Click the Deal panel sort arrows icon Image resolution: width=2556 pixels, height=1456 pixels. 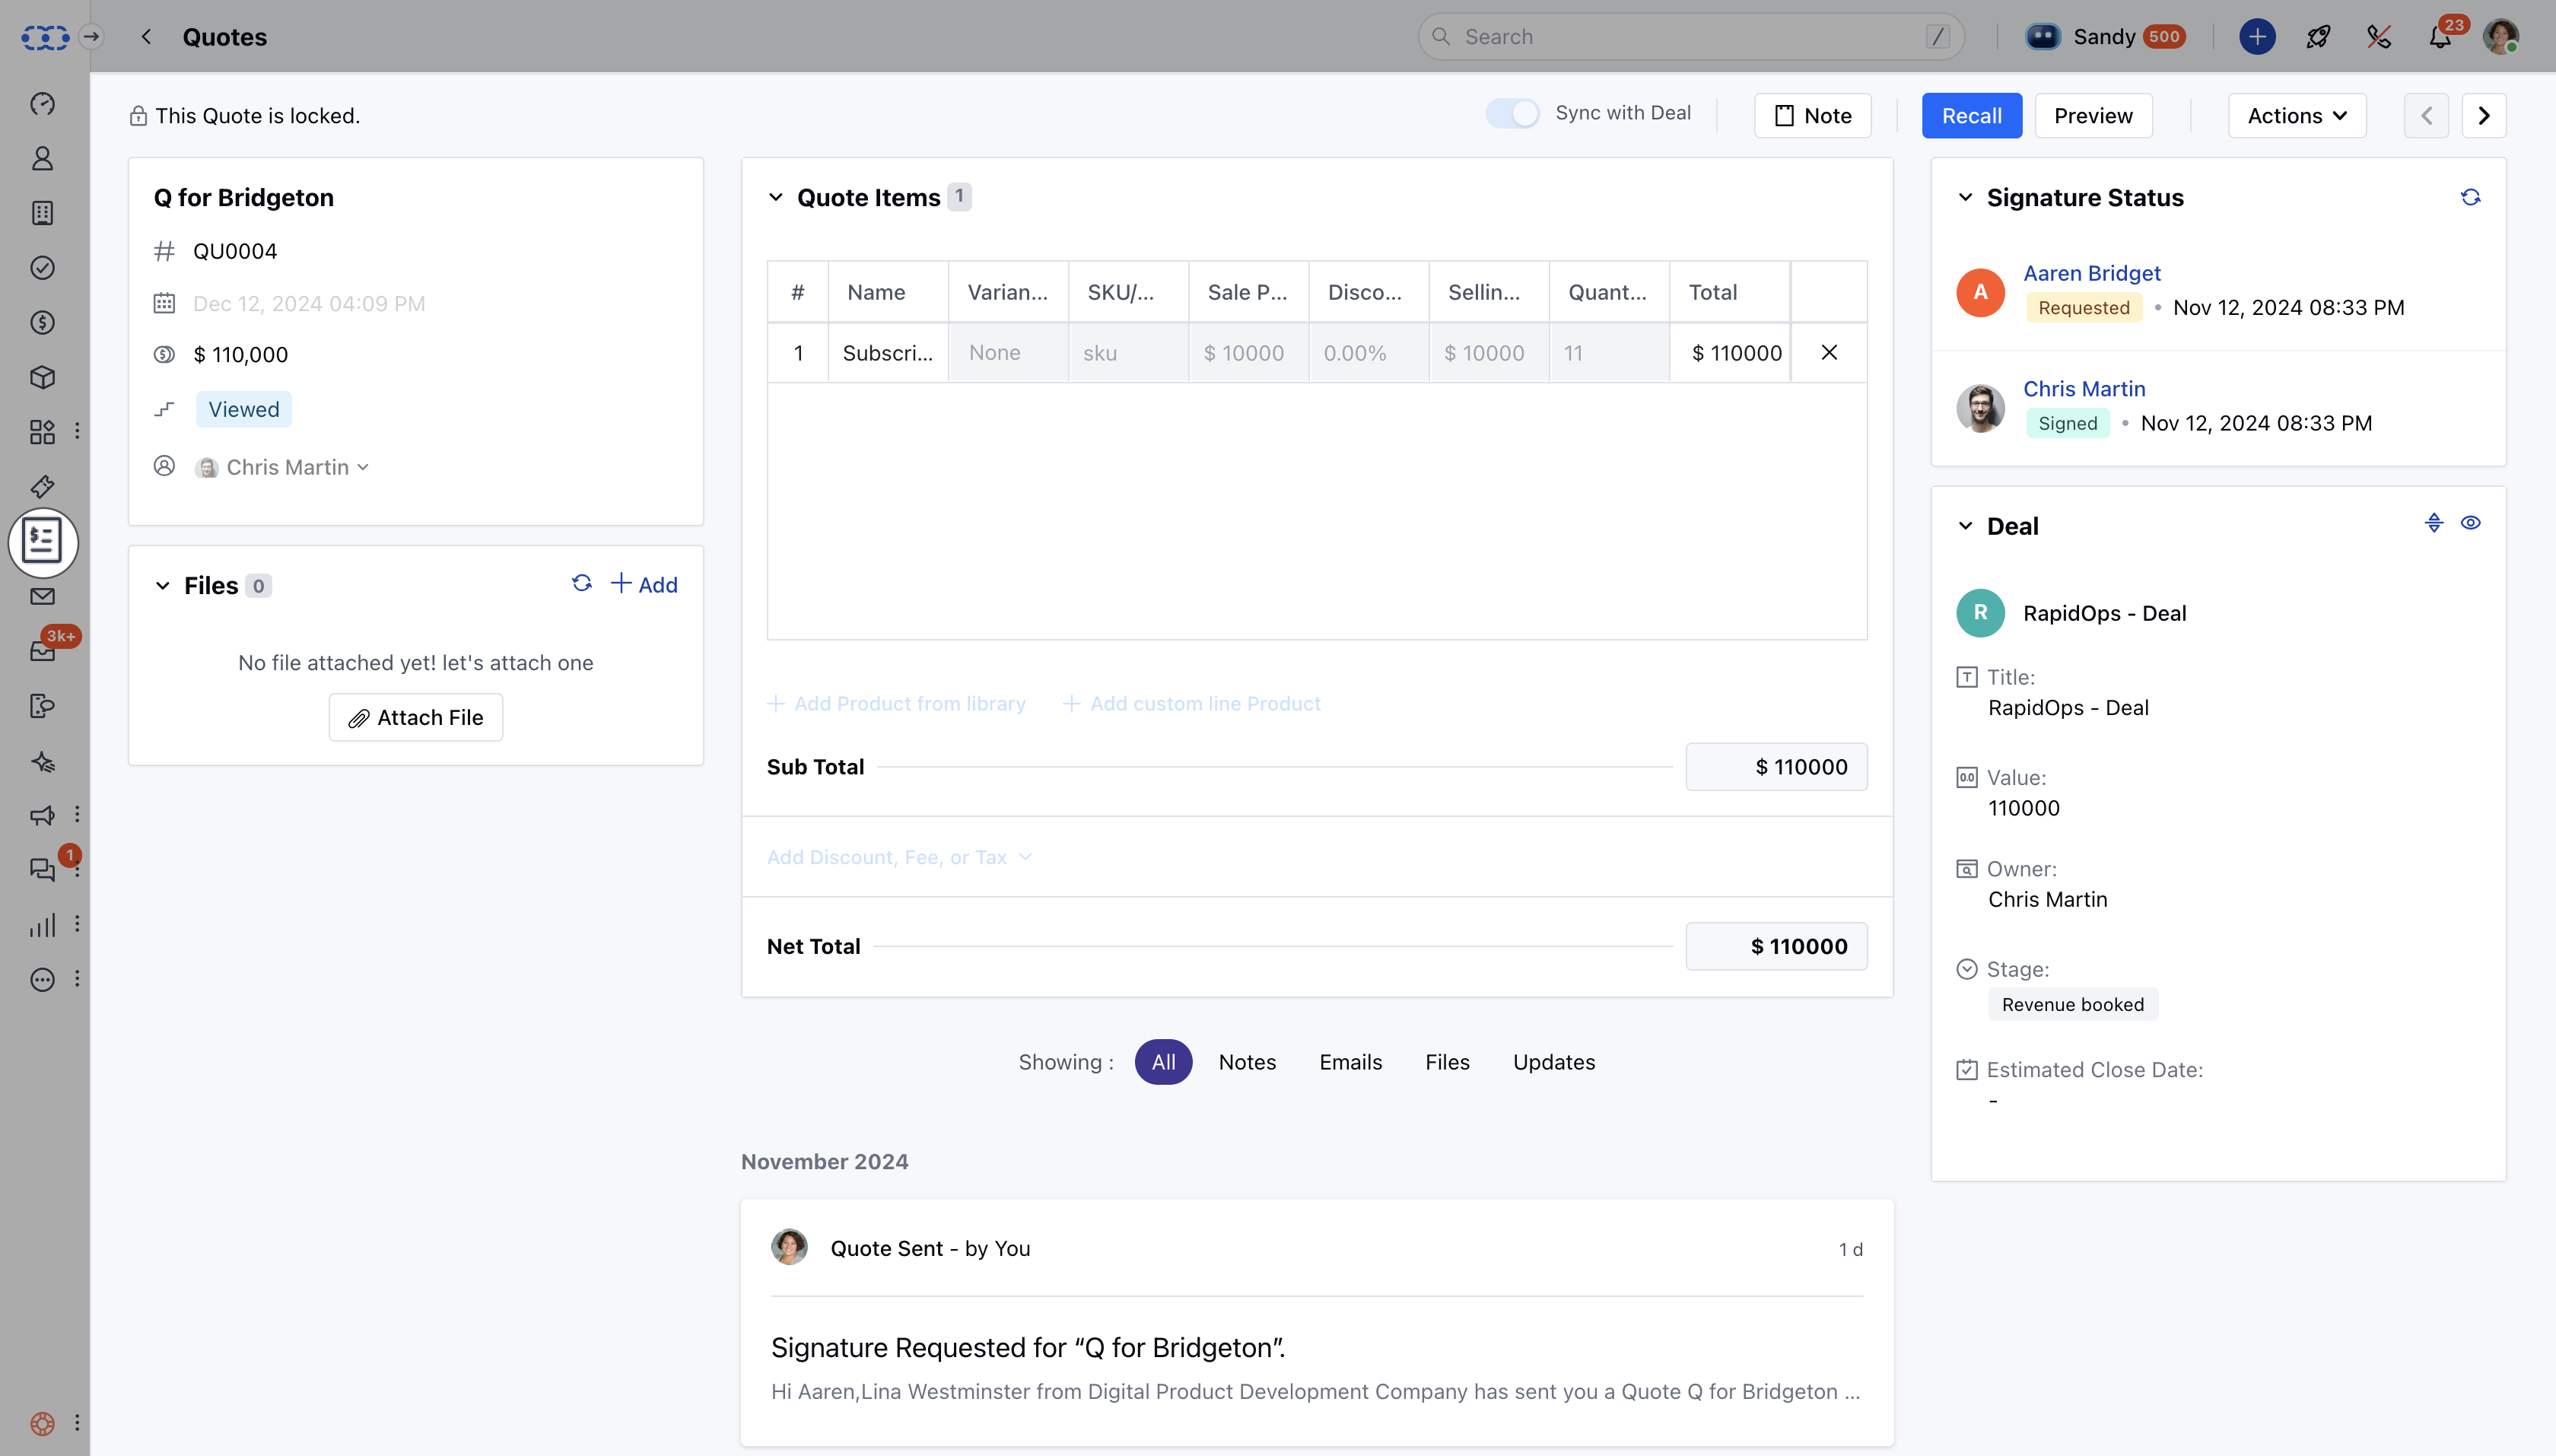(2434, 523)
